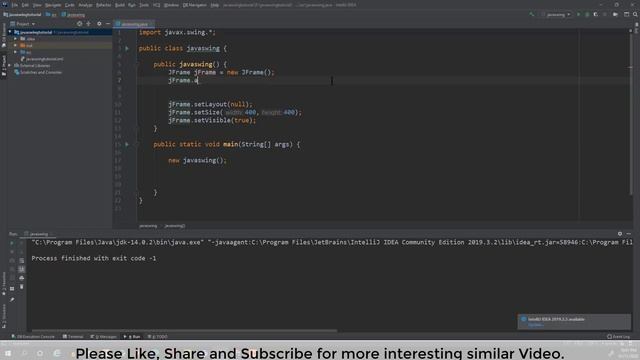Expand the out folder
The image size is (640, 360).
pos(16,45)
